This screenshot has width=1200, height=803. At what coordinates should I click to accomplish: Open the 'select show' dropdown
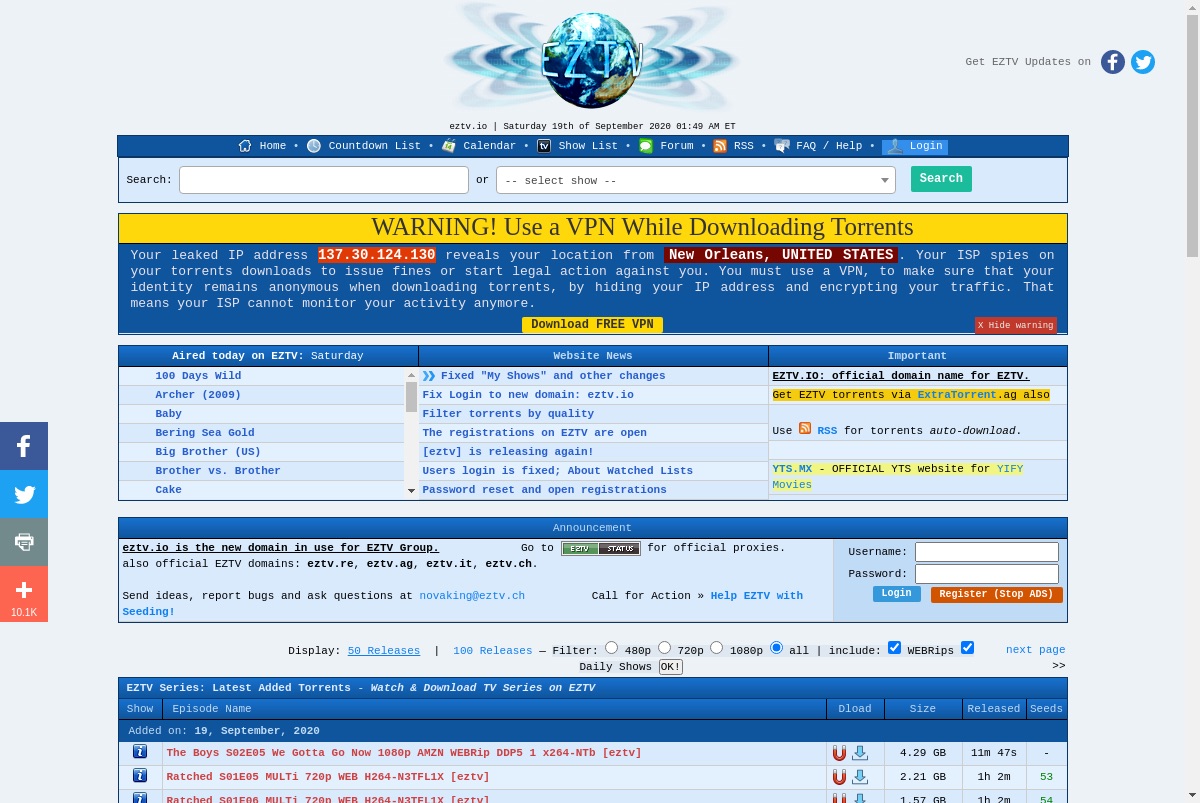click(x=696, y=180)
